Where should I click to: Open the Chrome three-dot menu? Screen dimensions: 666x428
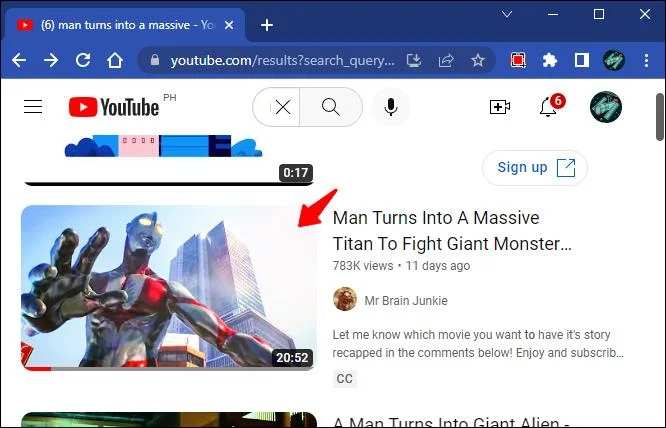tap(646, 60)
